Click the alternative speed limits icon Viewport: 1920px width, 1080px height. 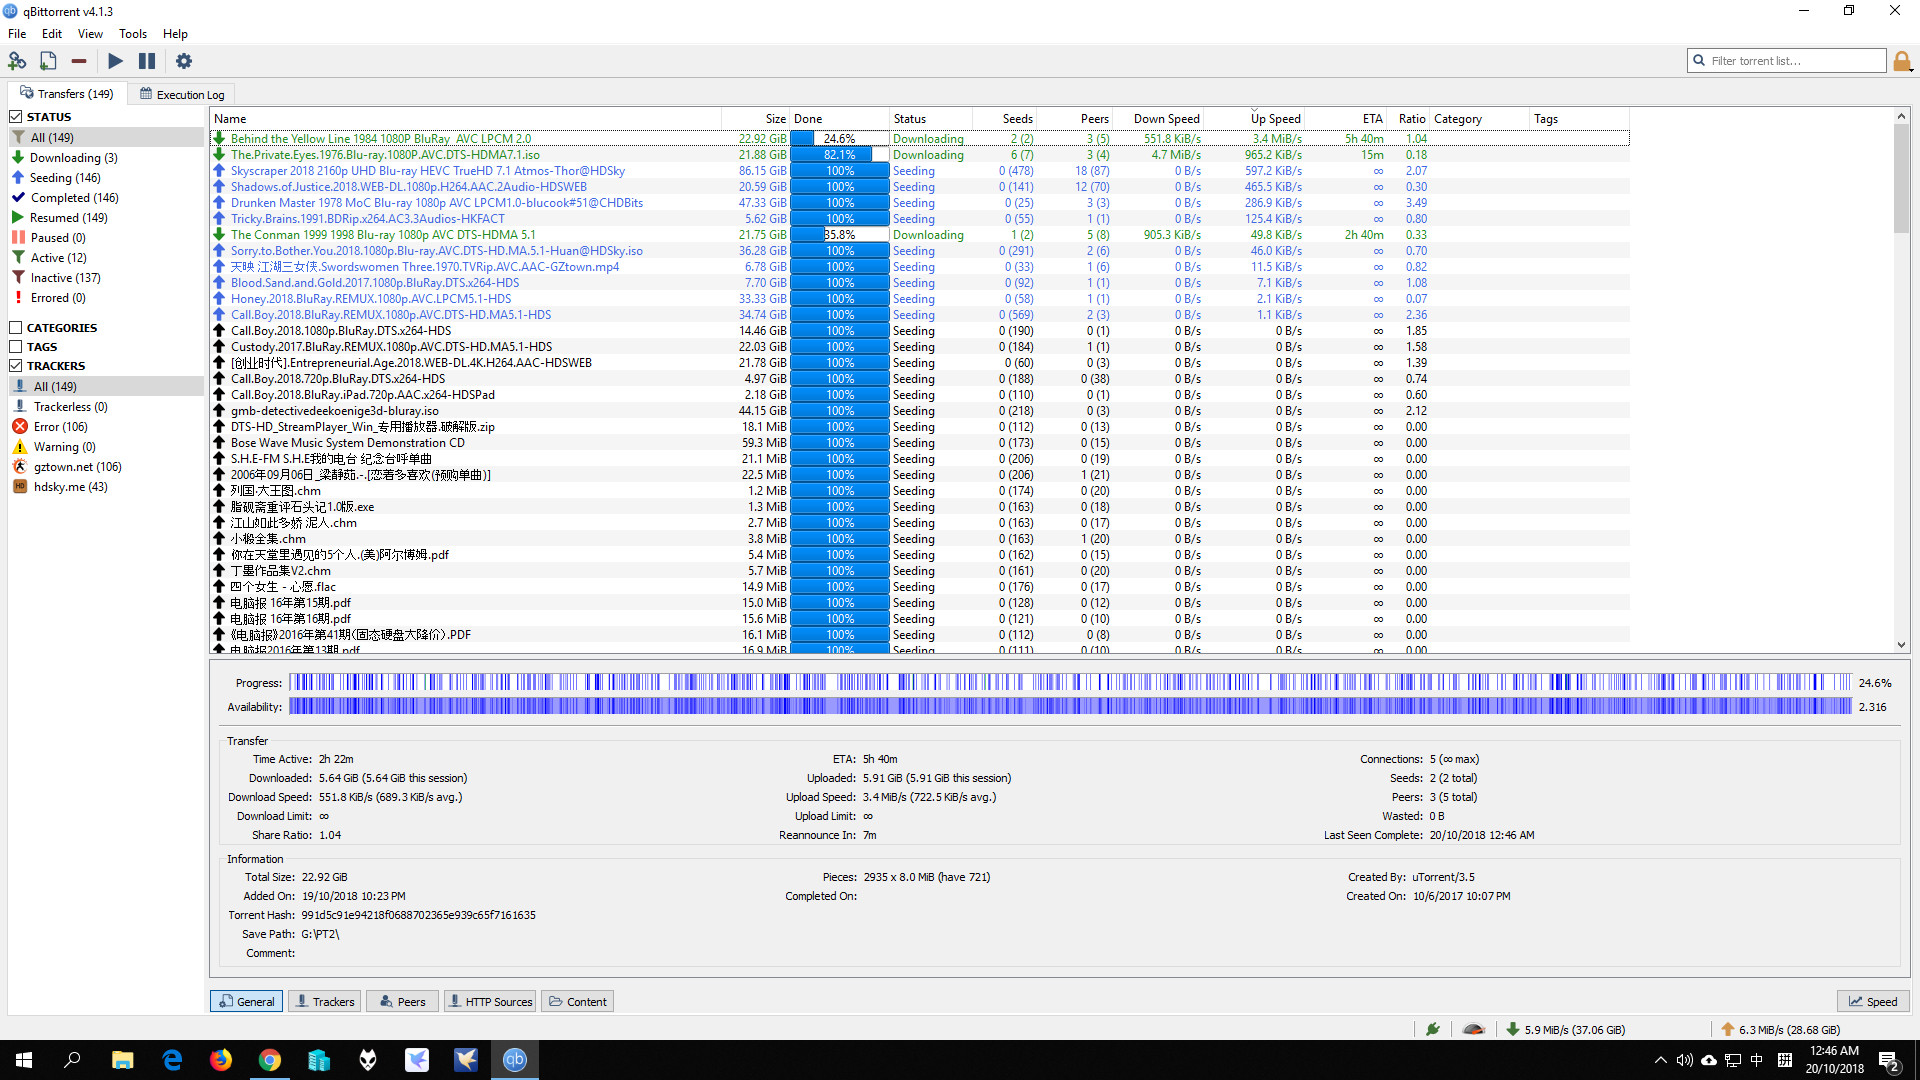point(1473,1029)
